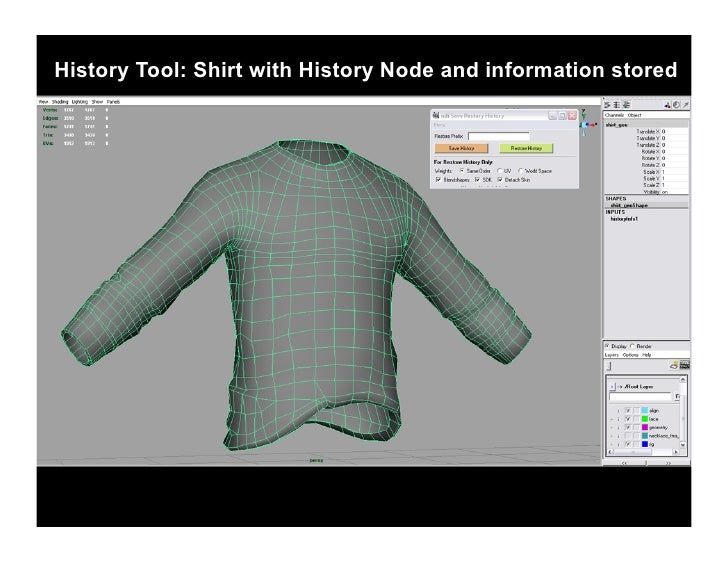
Task: Click the green Restore History button
Action: 526,147
